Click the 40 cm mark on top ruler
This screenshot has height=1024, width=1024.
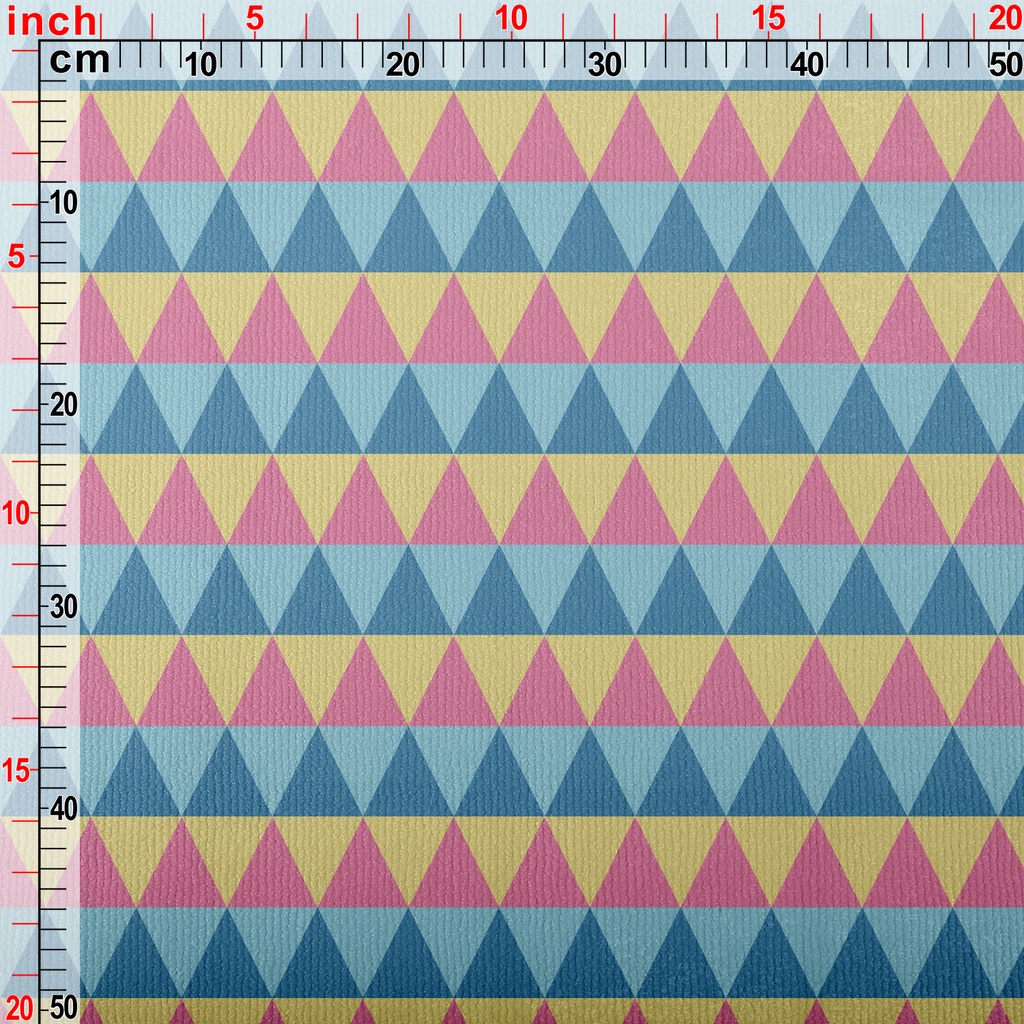point(806,65)
